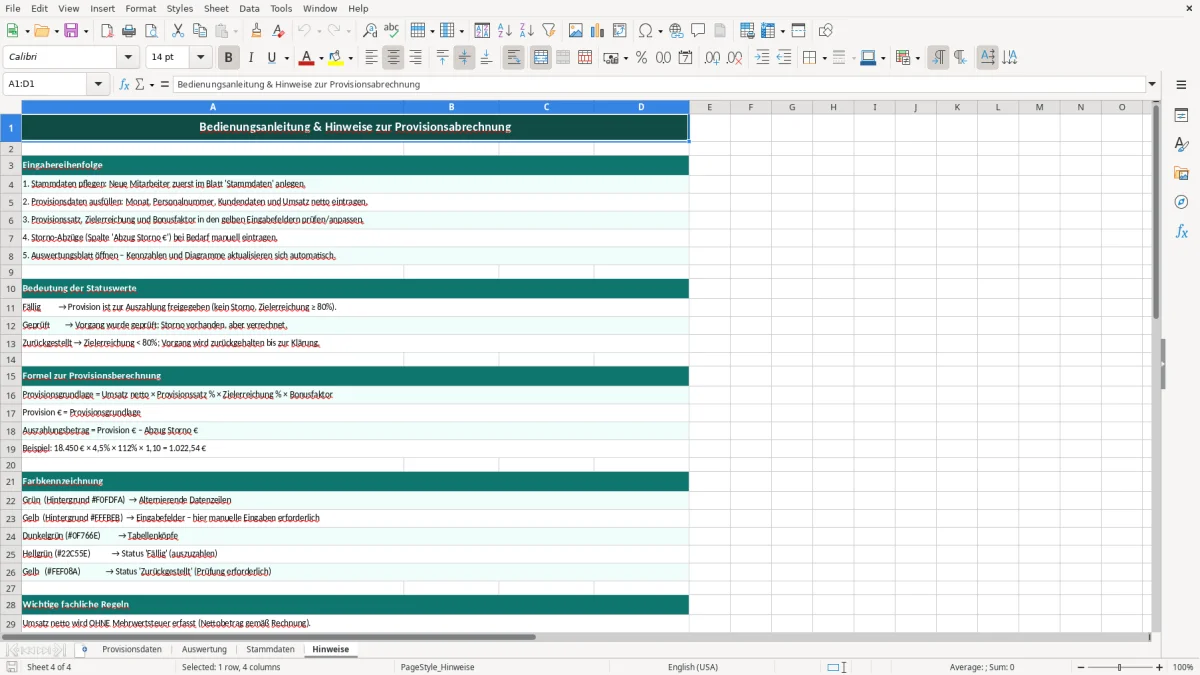
Task: Click English (USA) language in status bar
Action: (x=693, y=667)
